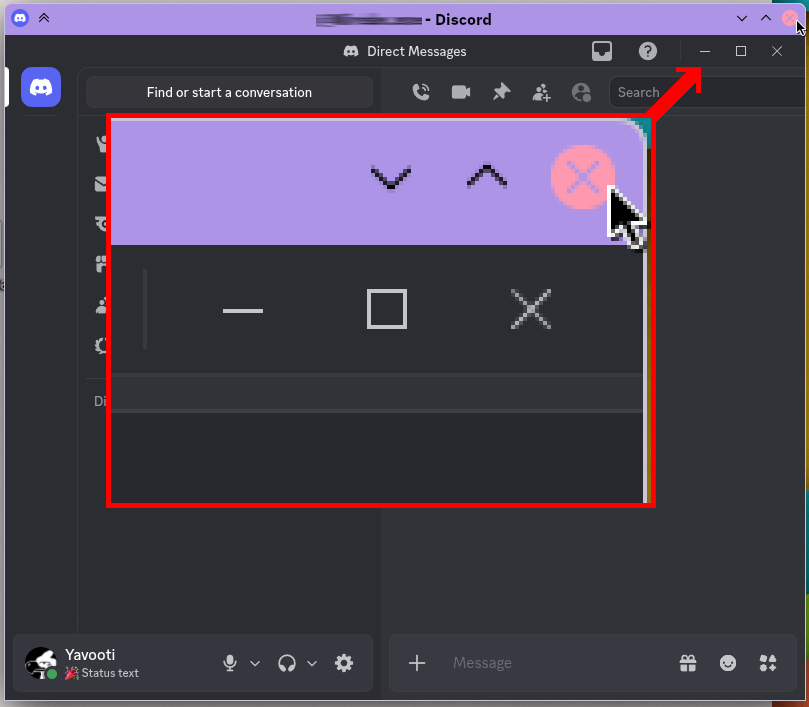809x707 pixels.
Task: Show the user profile panel
Action: (581, 92)
